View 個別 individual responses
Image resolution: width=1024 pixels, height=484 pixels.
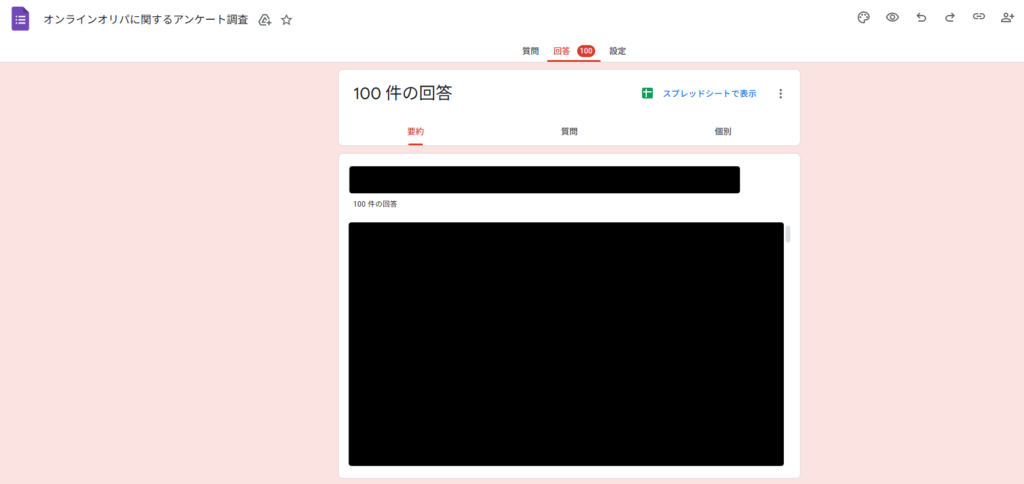[x=722, y=131]
